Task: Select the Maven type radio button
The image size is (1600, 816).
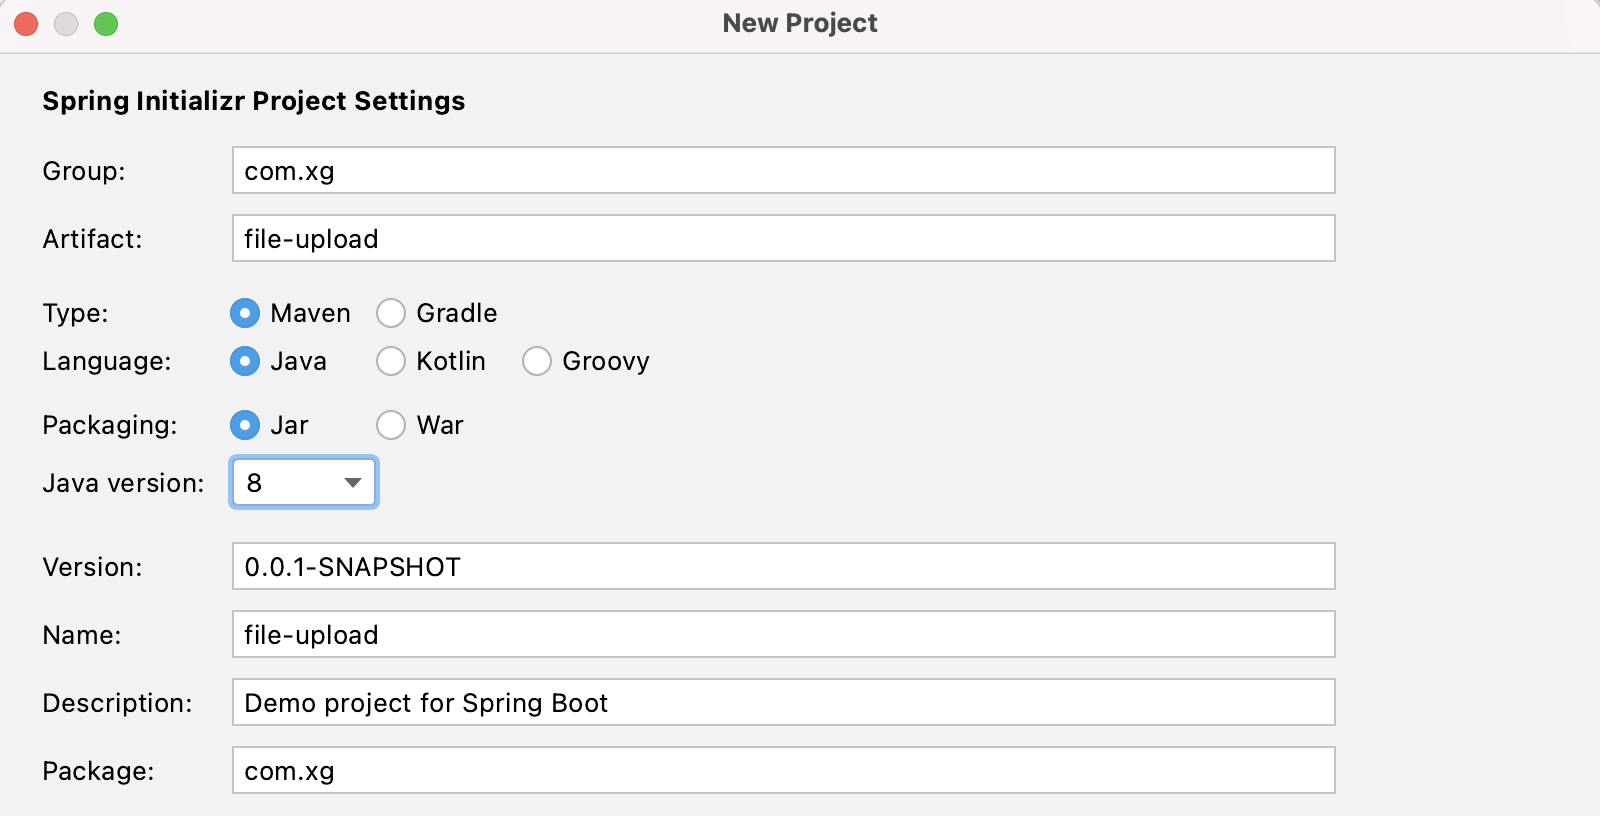Action: (x=245, y=313)
